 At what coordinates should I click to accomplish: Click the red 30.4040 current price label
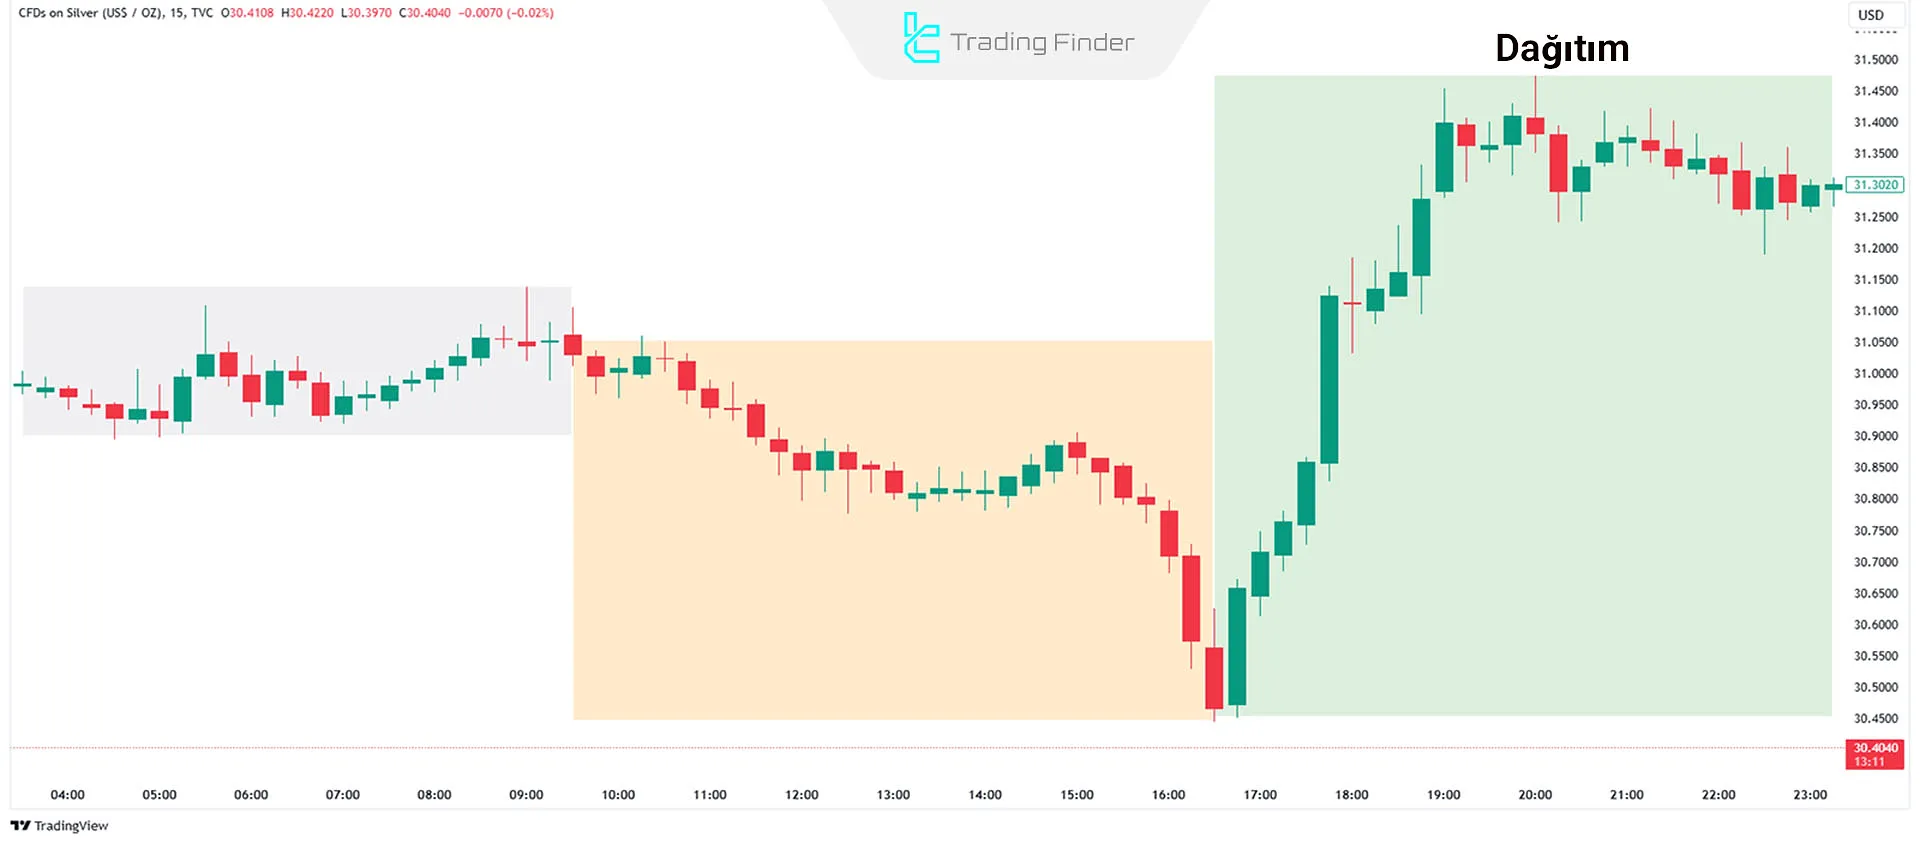[1874, 754]
